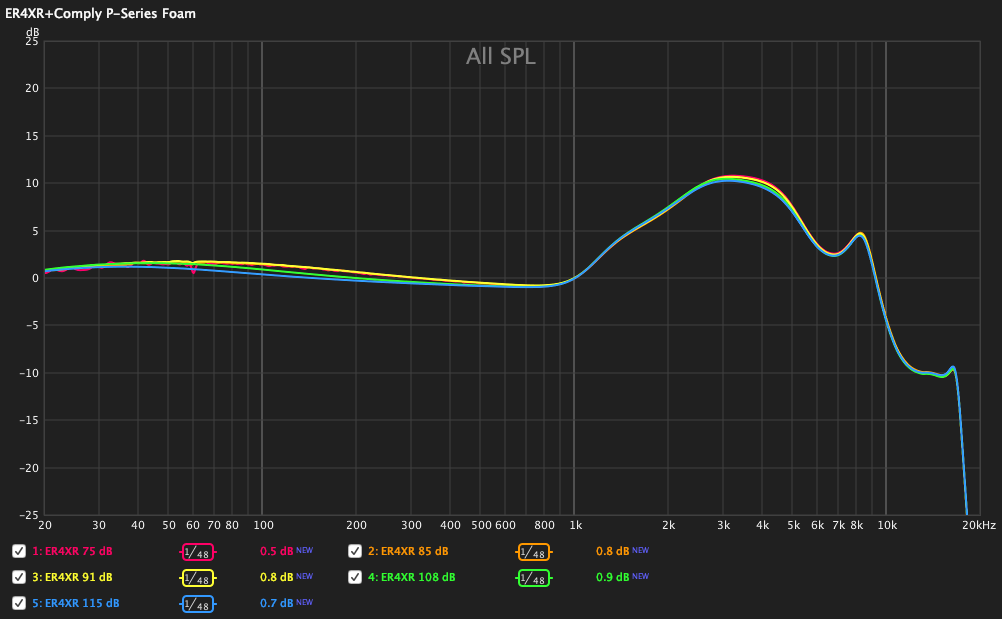Click the 25 label on dB axis
Screen dimensions: 1002x619
31,42
